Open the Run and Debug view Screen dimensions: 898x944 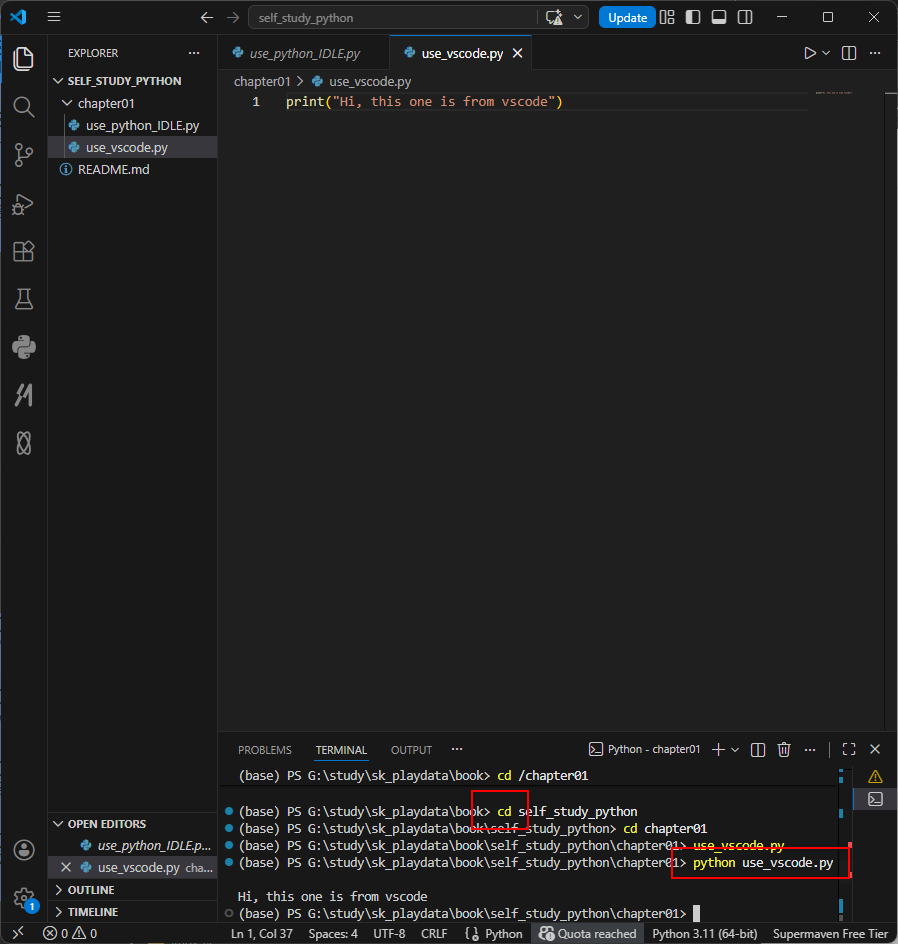coord(23,203)
